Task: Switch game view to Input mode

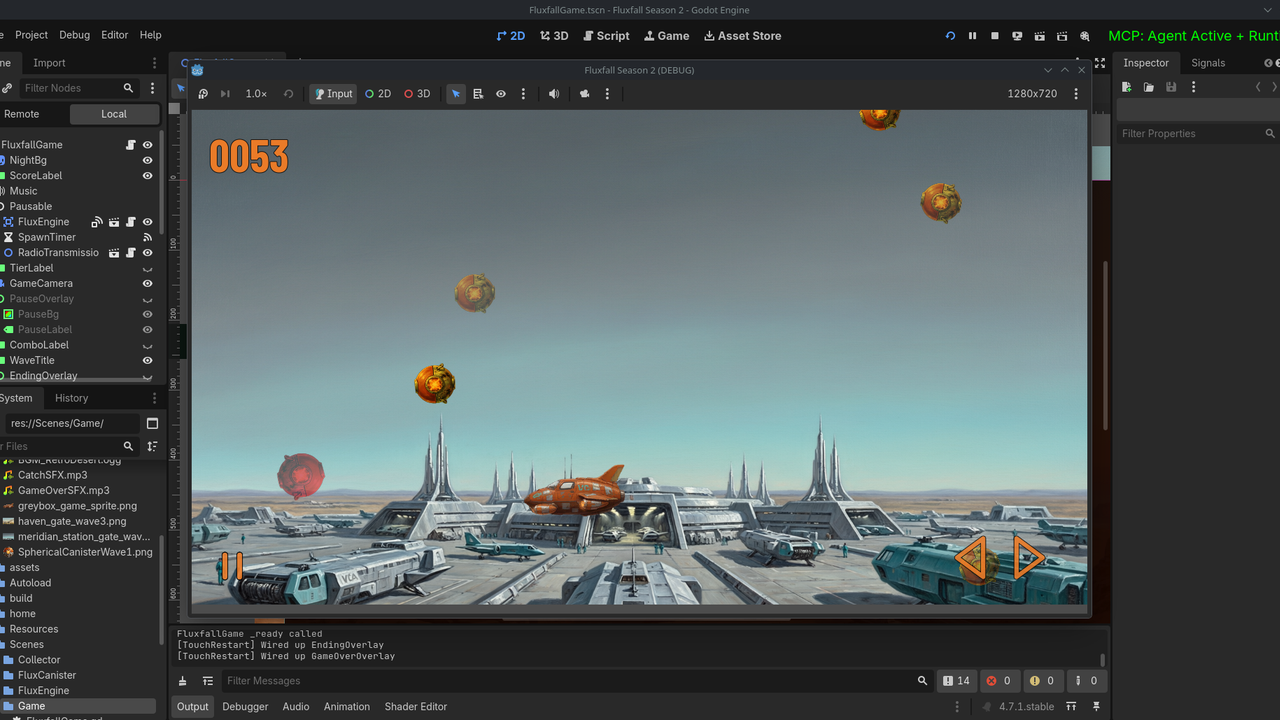Action: [333, 94]
